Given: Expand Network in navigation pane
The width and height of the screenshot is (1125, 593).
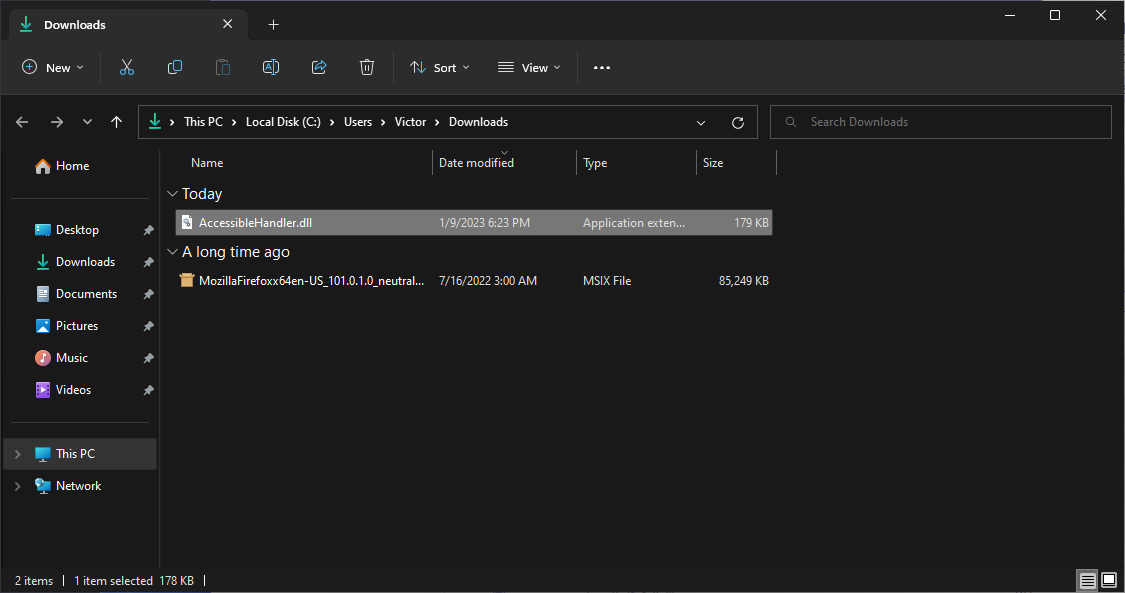Looking at the screenshot, I should coord(18,486).
